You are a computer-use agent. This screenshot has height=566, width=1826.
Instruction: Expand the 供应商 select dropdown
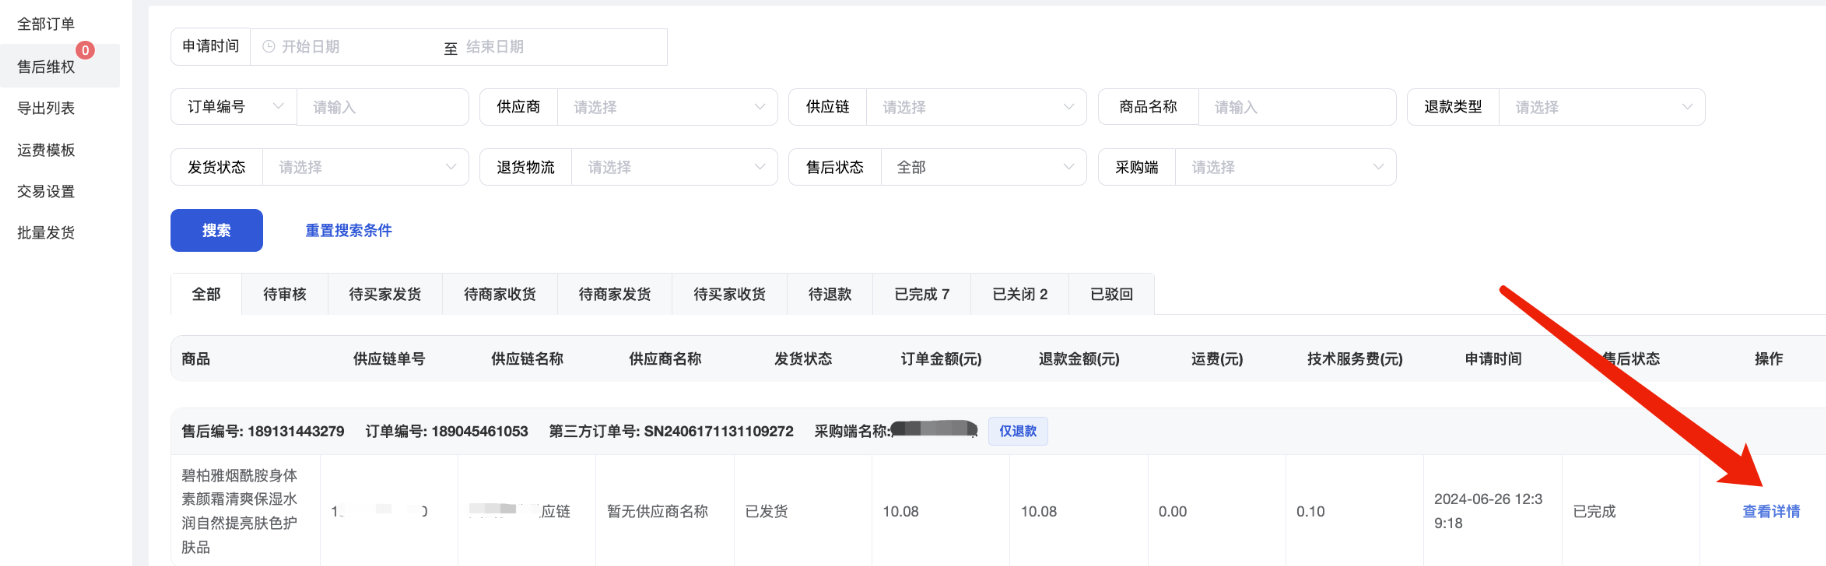point(666,107)
